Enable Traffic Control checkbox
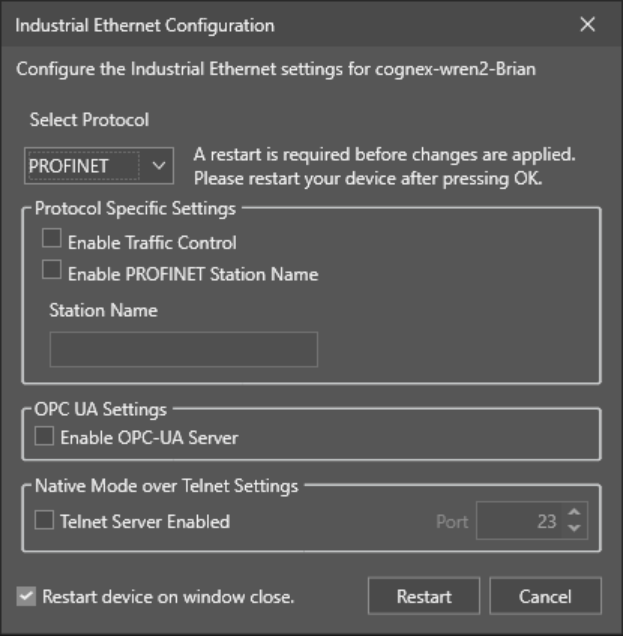The height and width of the screenshot is (636, 623). (53, 240)
